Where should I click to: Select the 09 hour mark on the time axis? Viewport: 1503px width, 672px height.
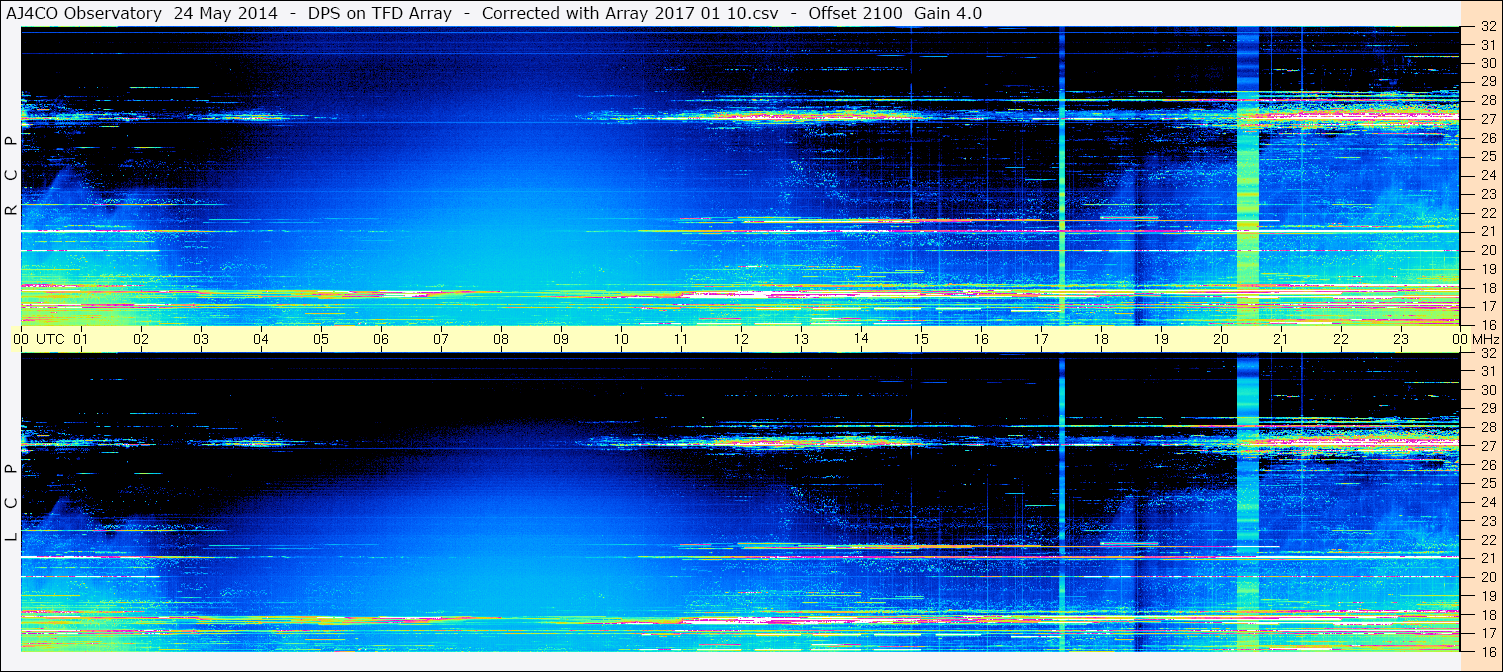point(561,339)
